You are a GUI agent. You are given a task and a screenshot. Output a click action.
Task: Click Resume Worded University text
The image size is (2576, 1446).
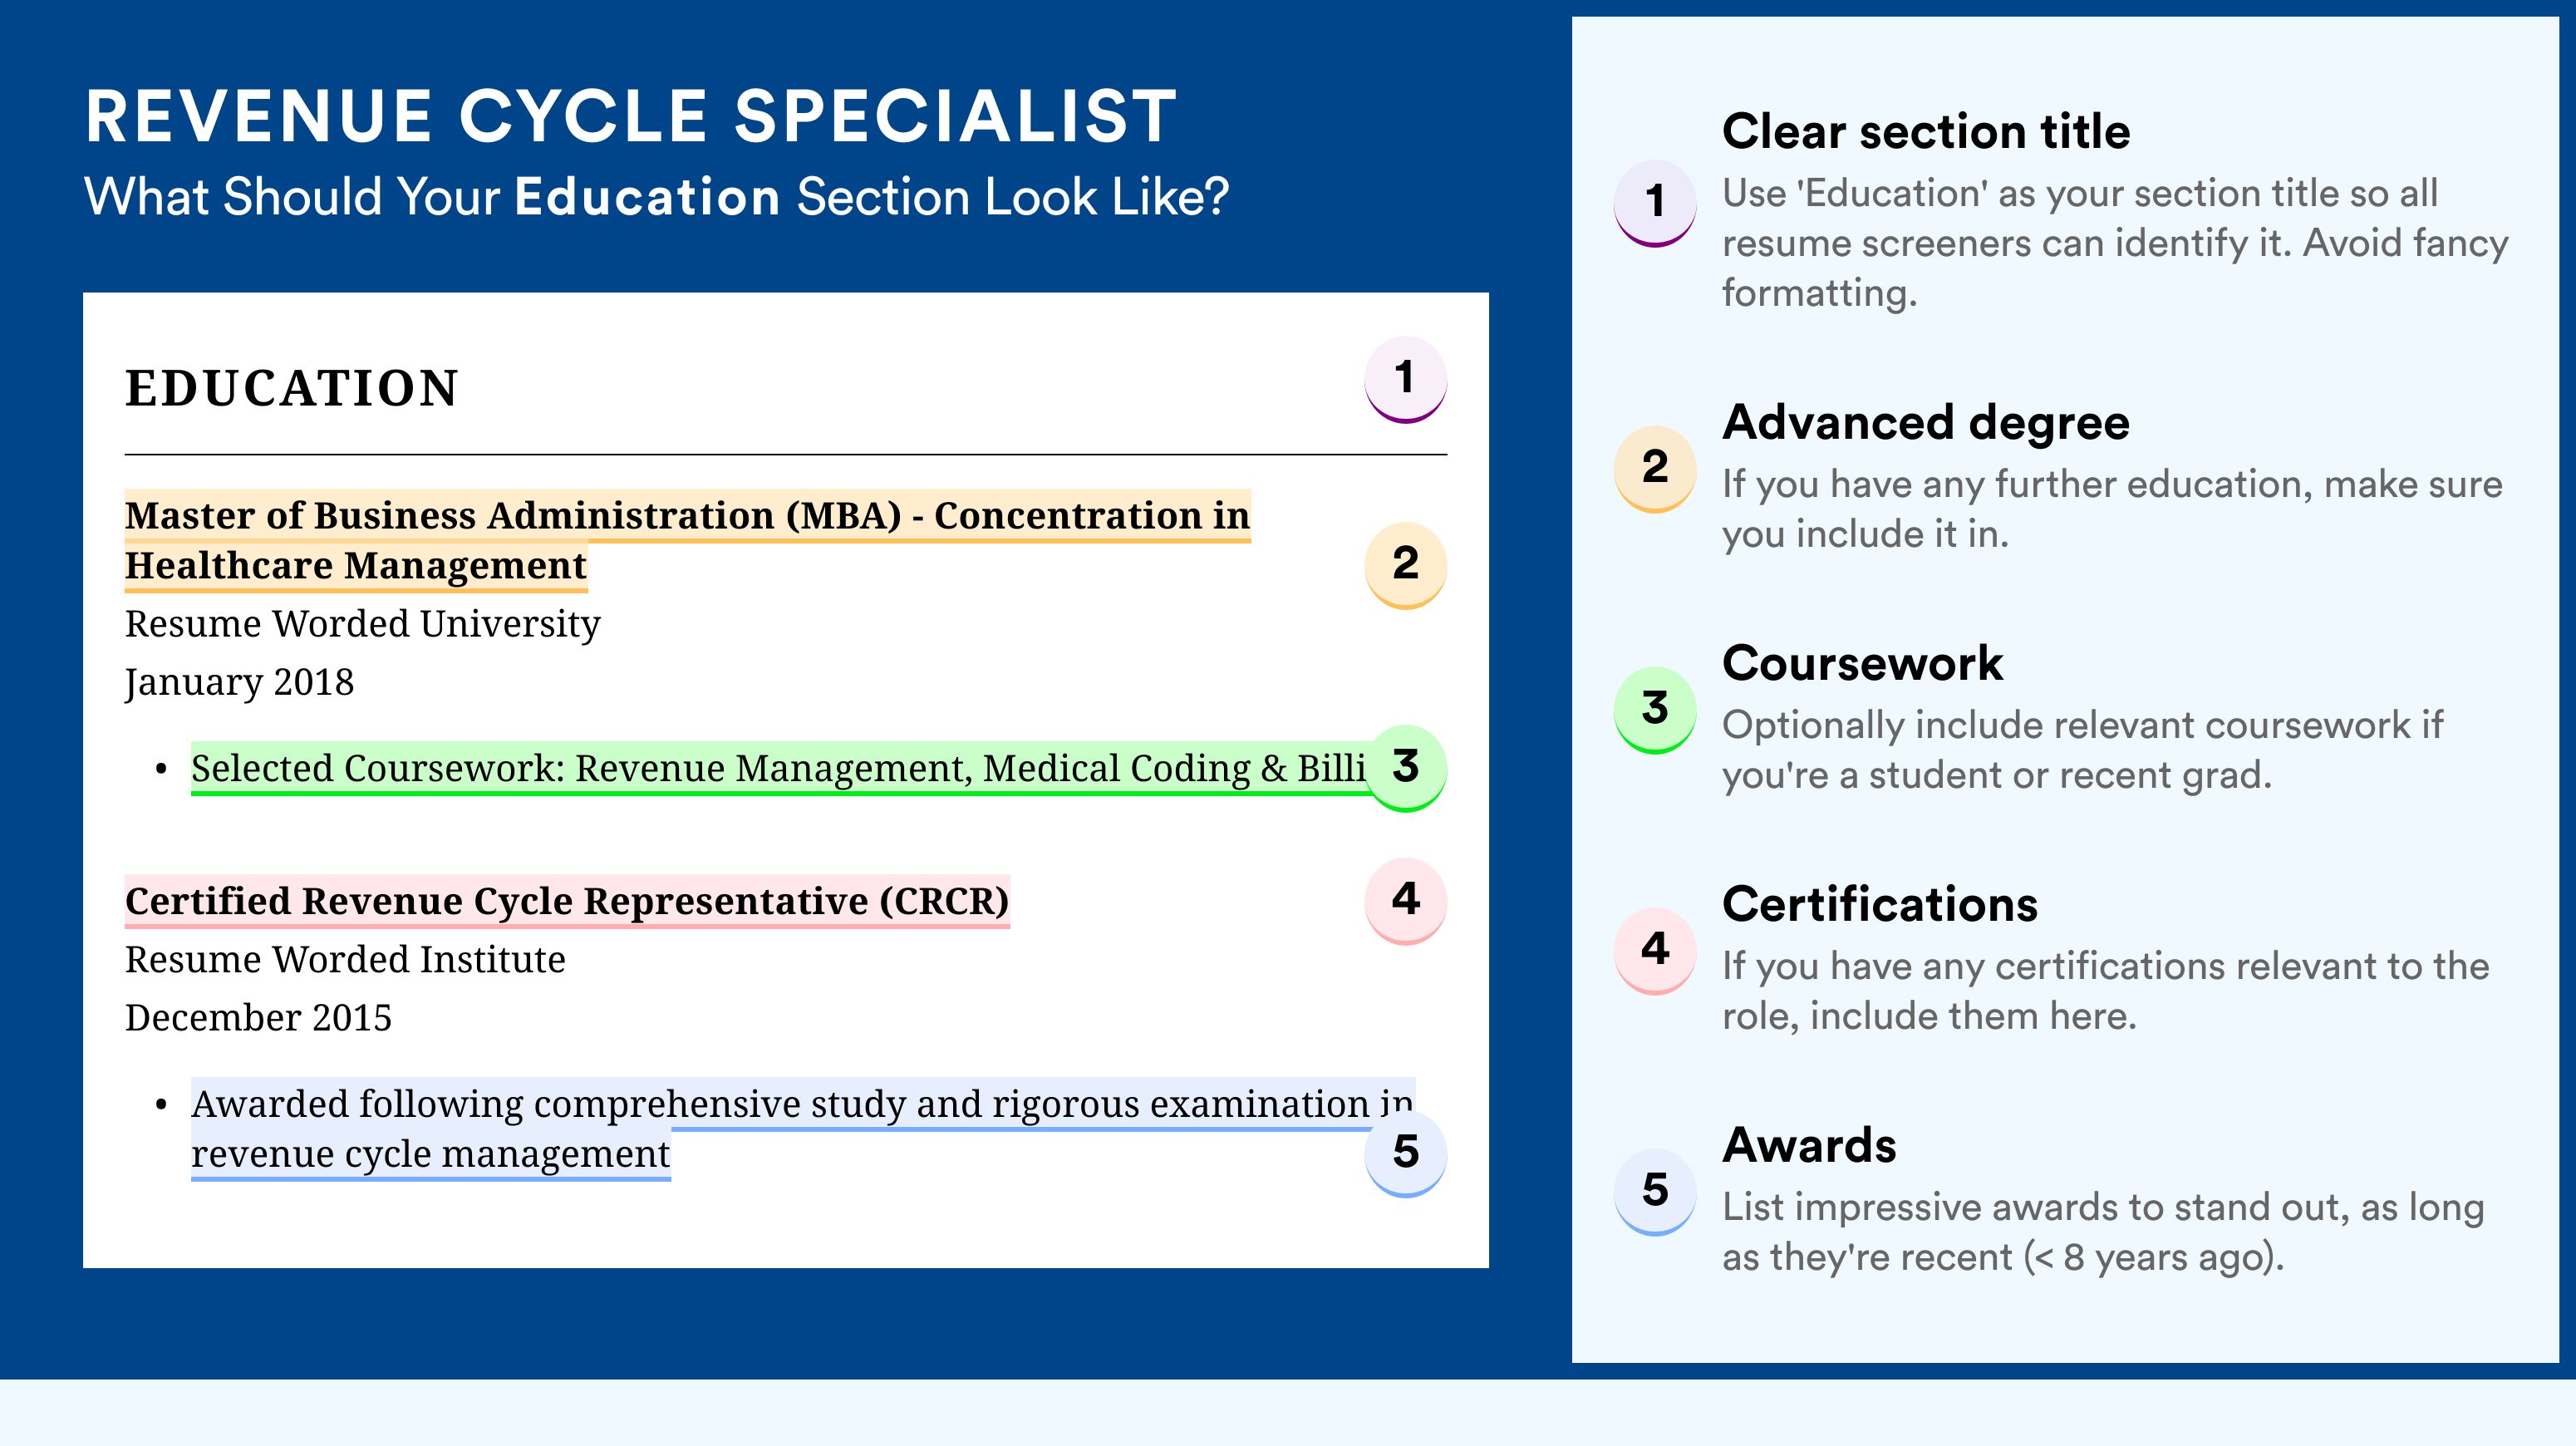(362, 624)
